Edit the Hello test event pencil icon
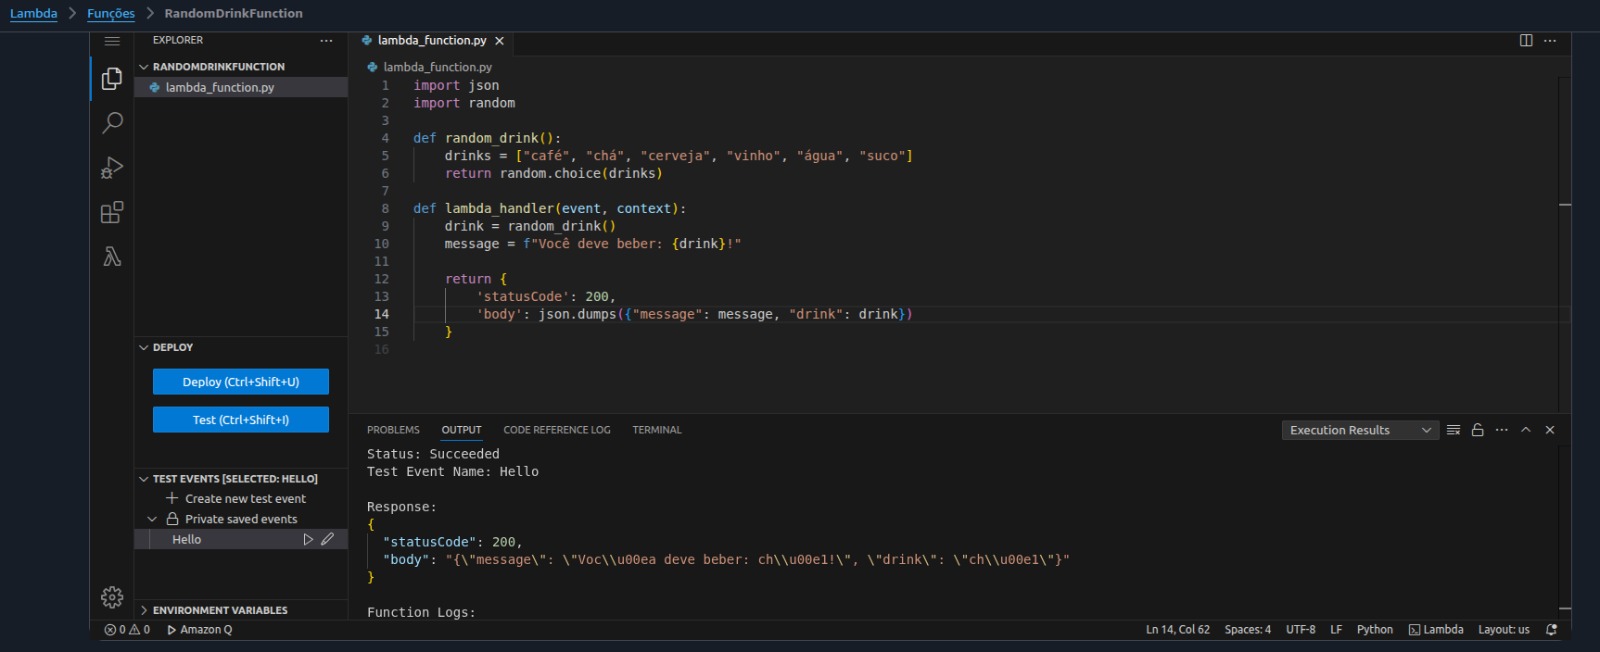1600x652 pixels. [x=327, y=539]
